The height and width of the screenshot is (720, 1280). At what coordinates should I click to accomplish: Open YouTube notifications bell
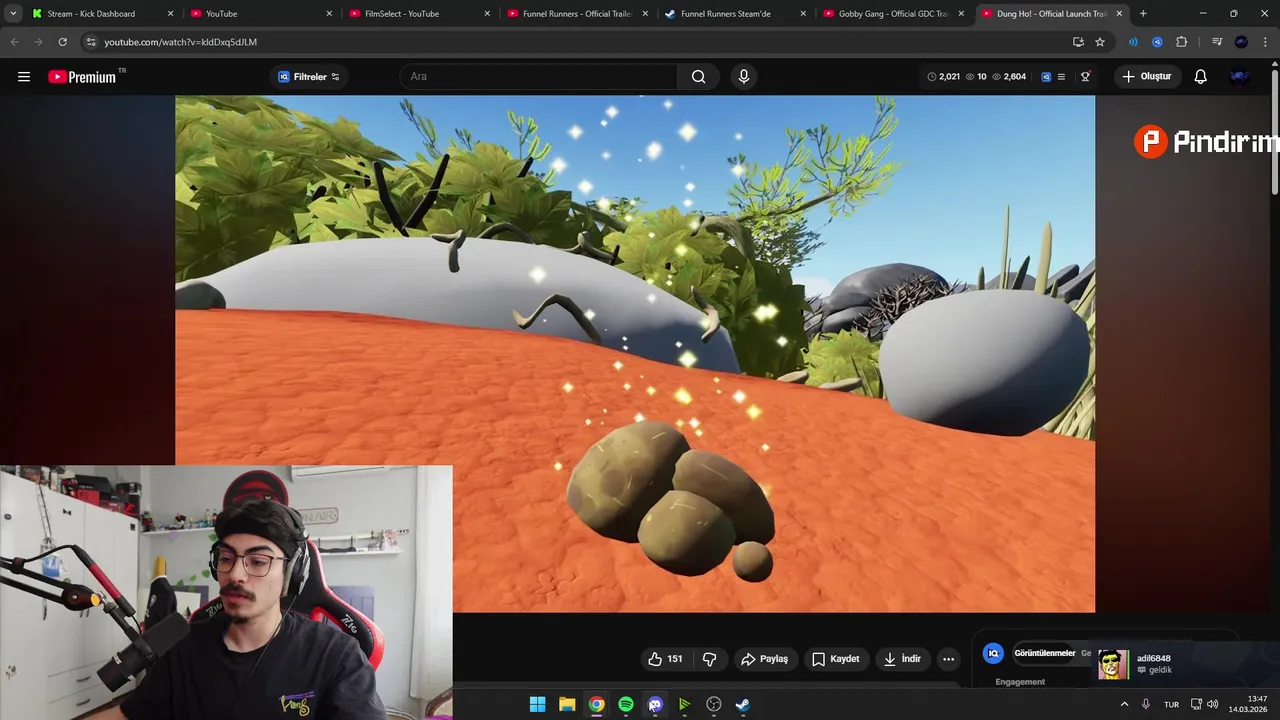click(x=1201, y=77)
